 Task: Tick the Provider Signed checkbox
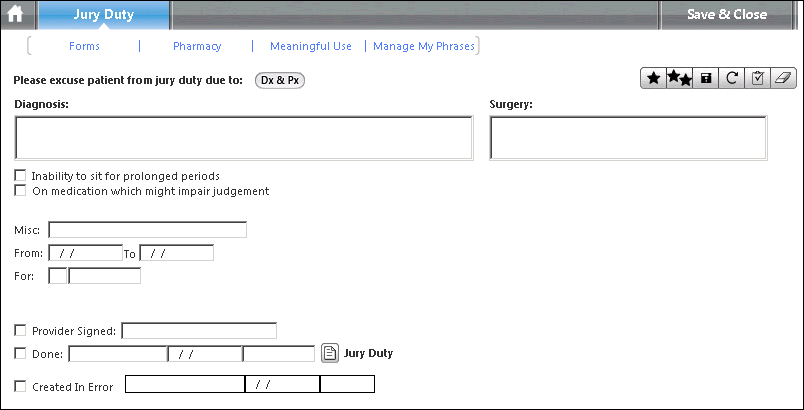[x=20, y=331]
